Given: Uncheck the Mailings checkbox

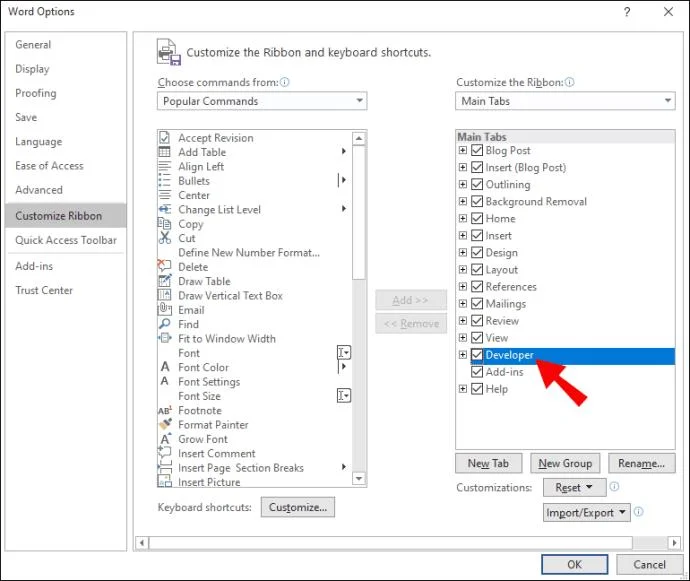Looking at the screenshot, I should tap(477, 303).
